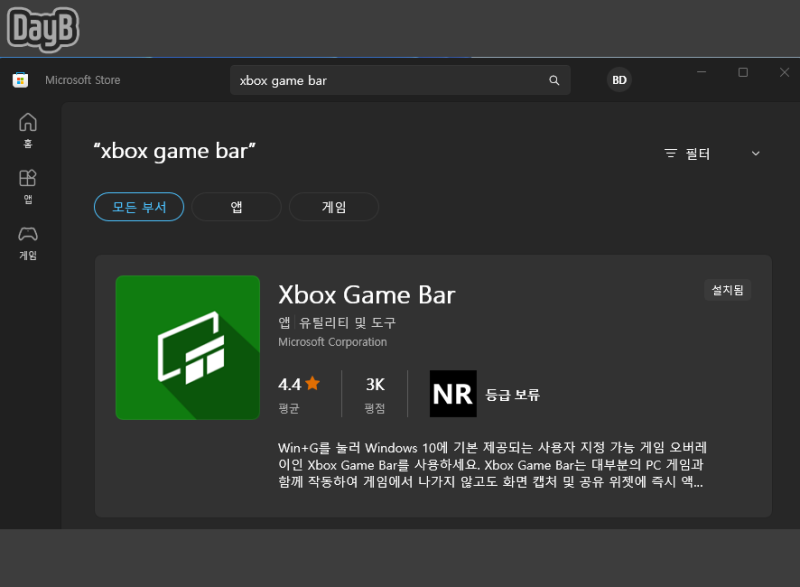Click the DayB logo in the title bar
Image resolution: width=800 pixels, height=587 pixels.
(43, 27)
